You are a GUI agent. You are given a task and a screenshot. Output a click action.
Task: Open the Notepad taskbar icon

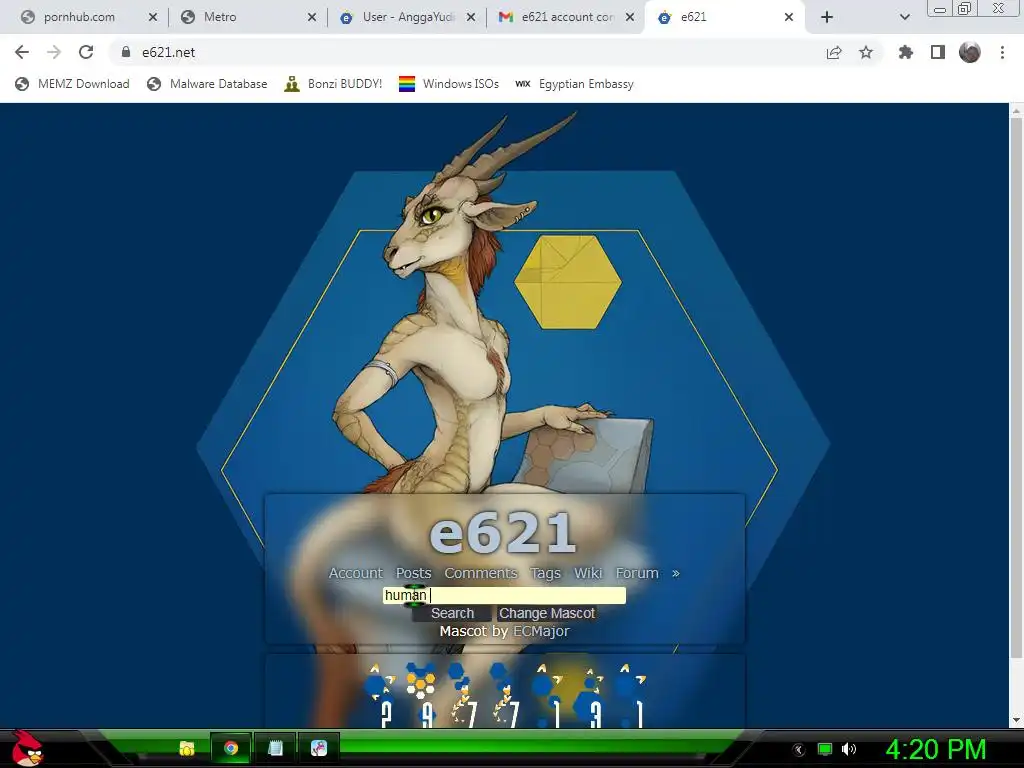point(275,748)
